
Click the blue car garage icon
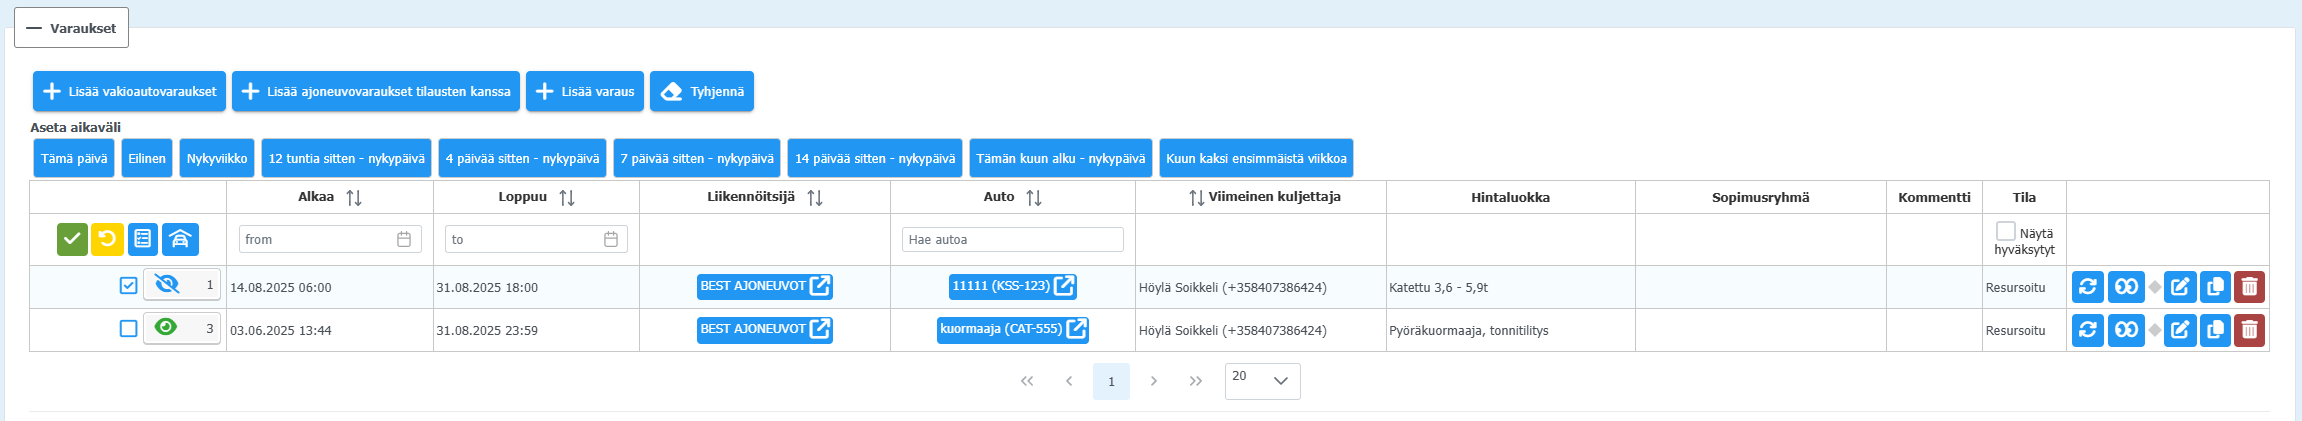coord(180,239)
